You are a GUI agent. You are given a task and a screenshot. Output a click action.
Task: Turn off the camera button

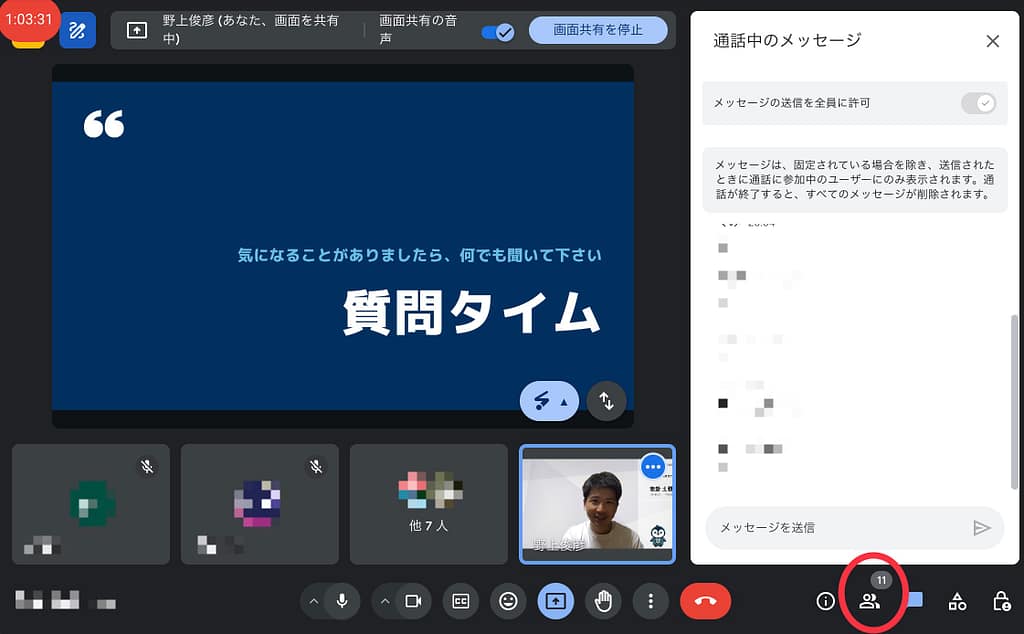pyautogui.click(x=412, y=601)
